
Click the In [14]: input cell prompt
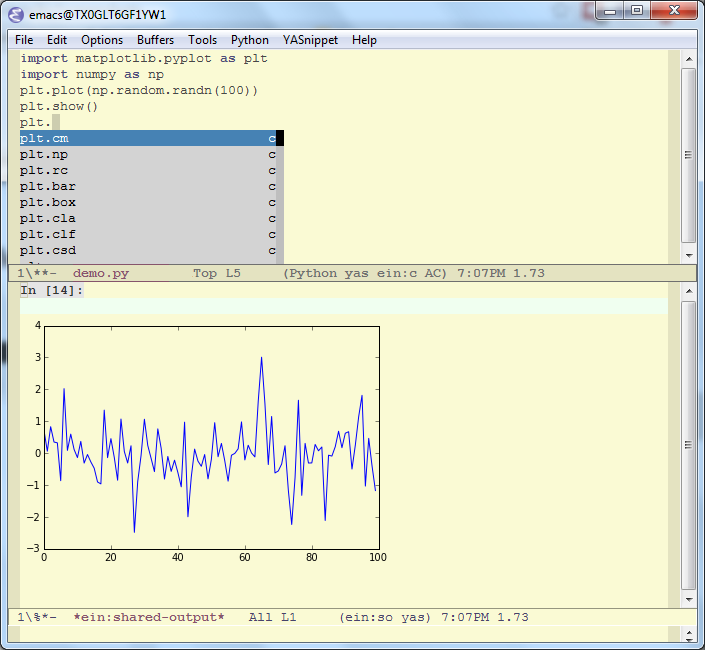(x=52, y=291)
